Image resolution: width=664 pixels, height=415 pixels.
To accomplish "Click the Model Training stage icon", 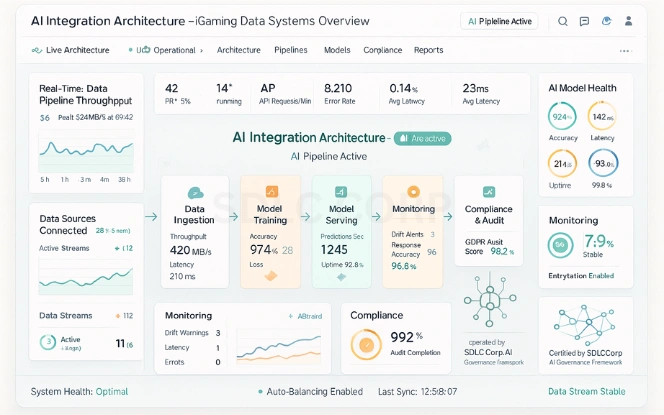I will 272,192.
